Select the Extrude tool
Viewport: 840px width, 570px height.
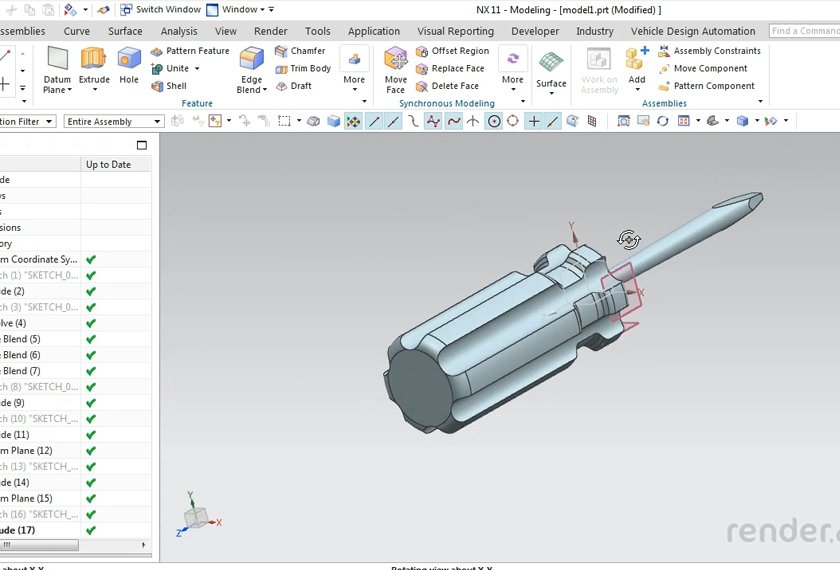point(94,66)
